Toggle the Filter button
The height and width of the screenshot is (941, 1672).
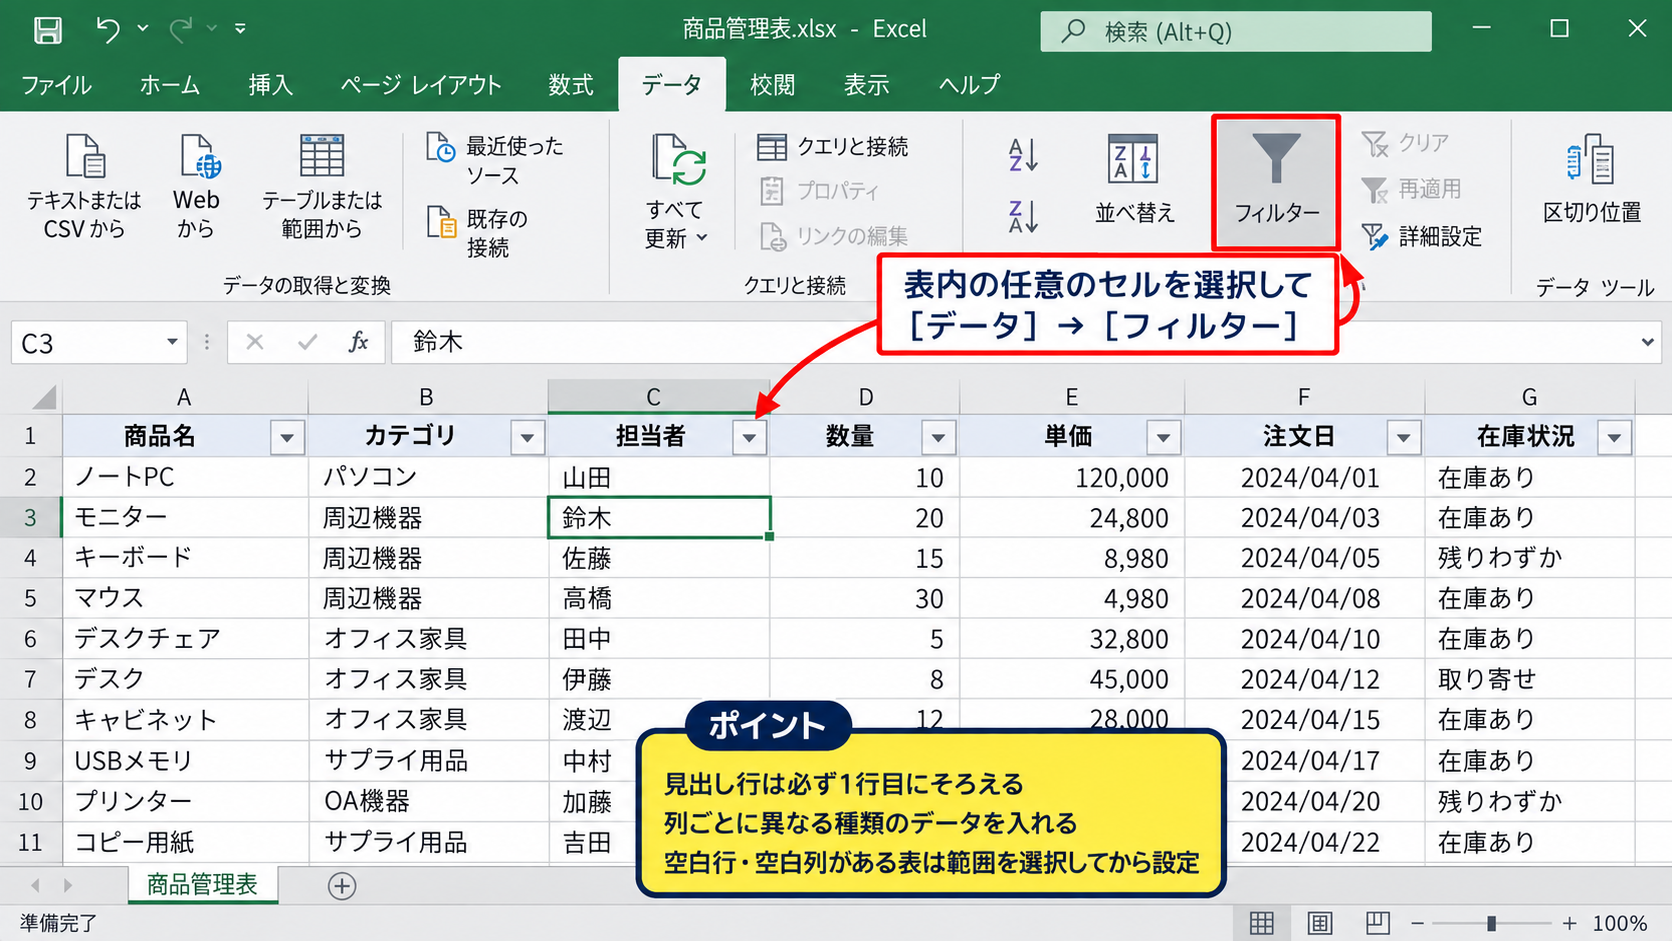1276,182
